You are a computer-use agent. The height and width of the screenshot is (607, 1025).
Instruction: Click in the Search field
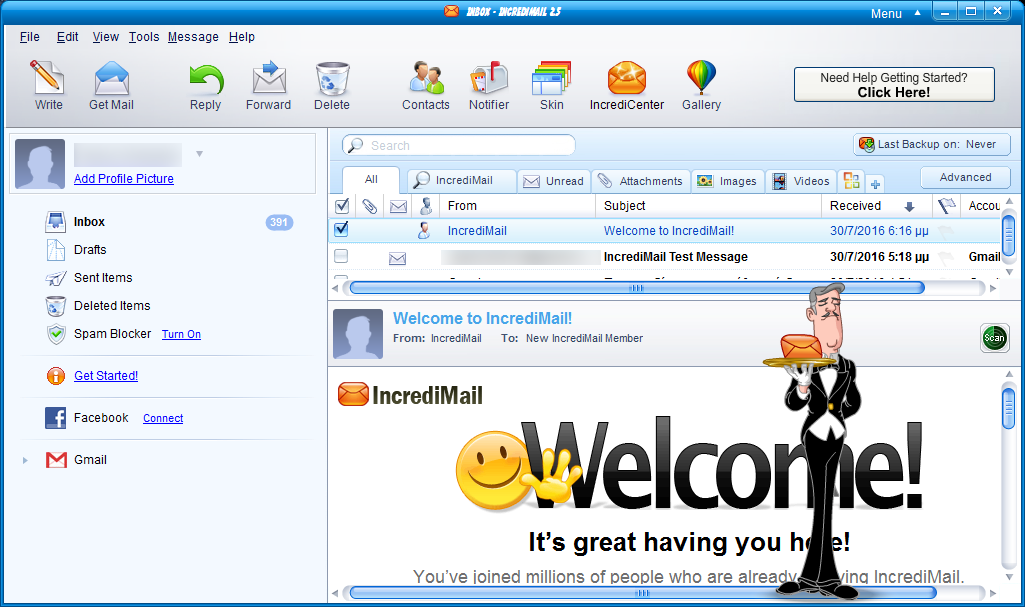pos(459,146)
